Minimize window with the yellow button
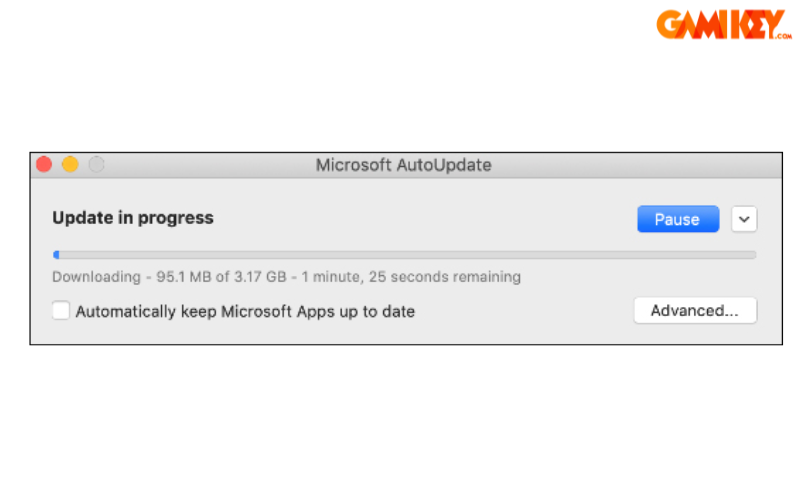This screenshot has height=500, width=800. coord(70,165)
